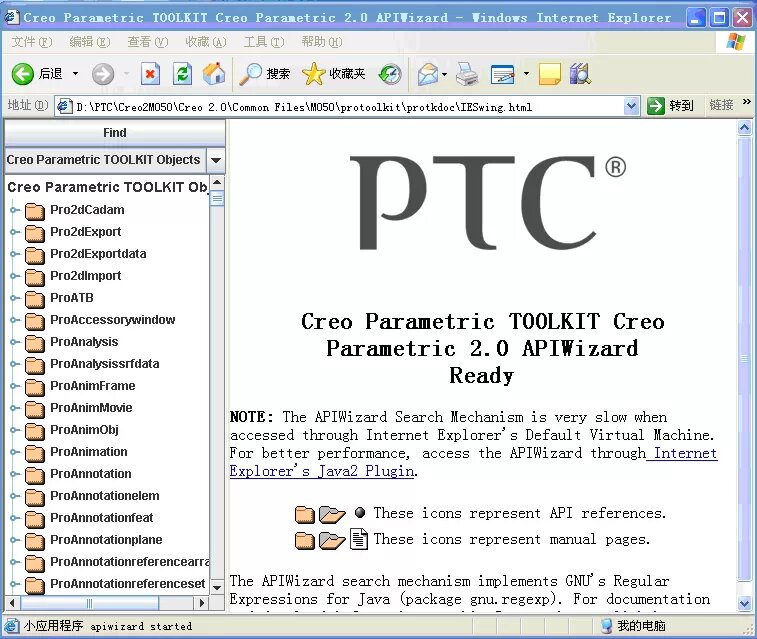Image resolution: width=757 pixels, height=639 pixels.
Task: Open the Mail toolbar icon
Action: pos(428,74)
